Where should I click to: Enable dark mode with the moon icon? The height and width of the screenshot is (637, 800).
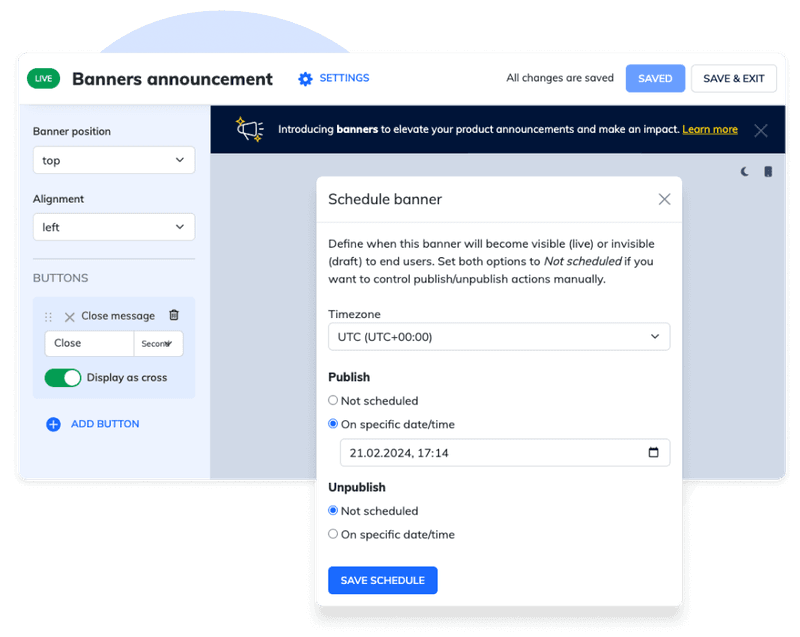tap(744, 171)
